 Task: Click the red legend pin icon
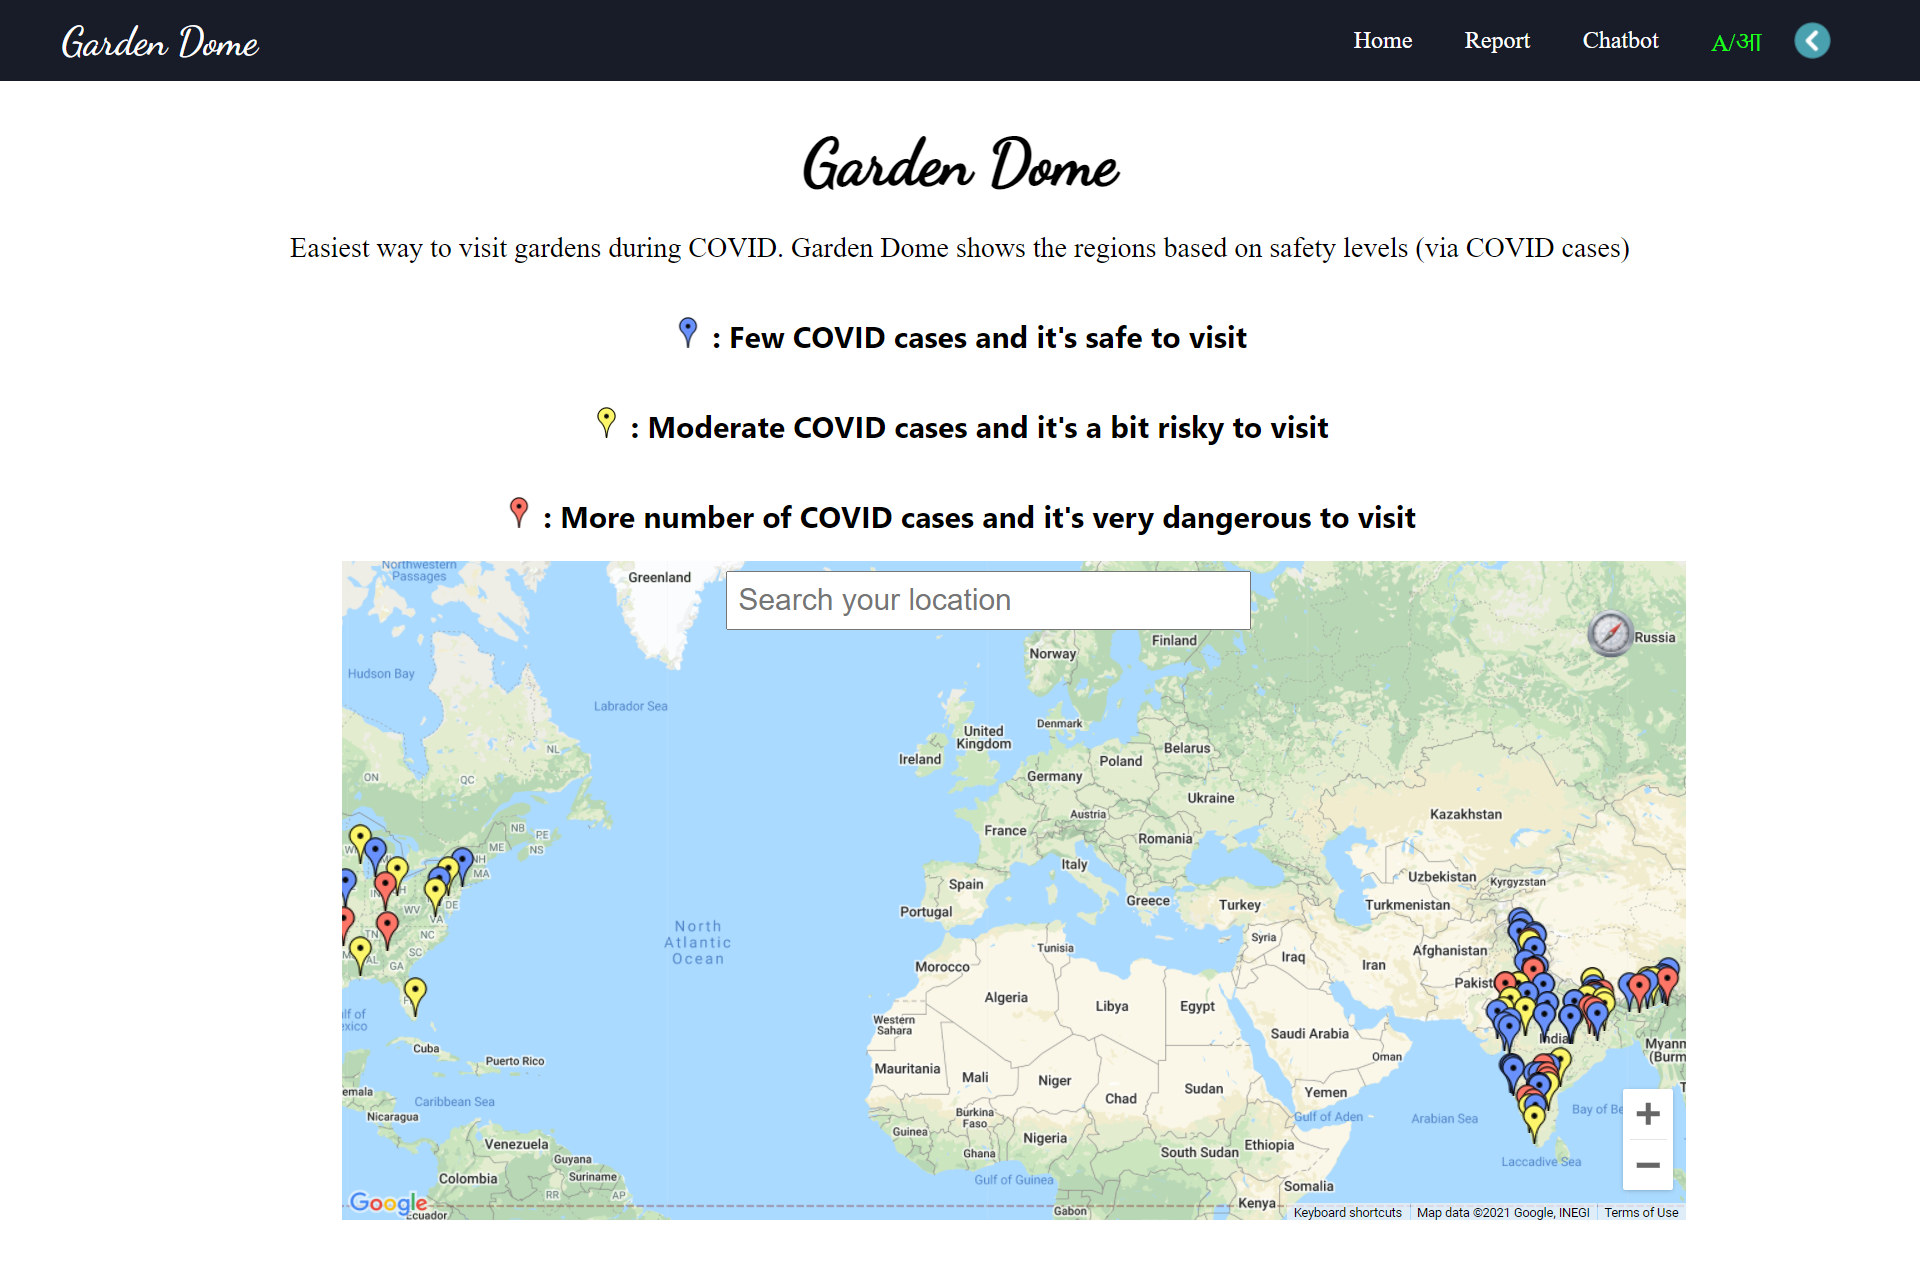[518, 510]
